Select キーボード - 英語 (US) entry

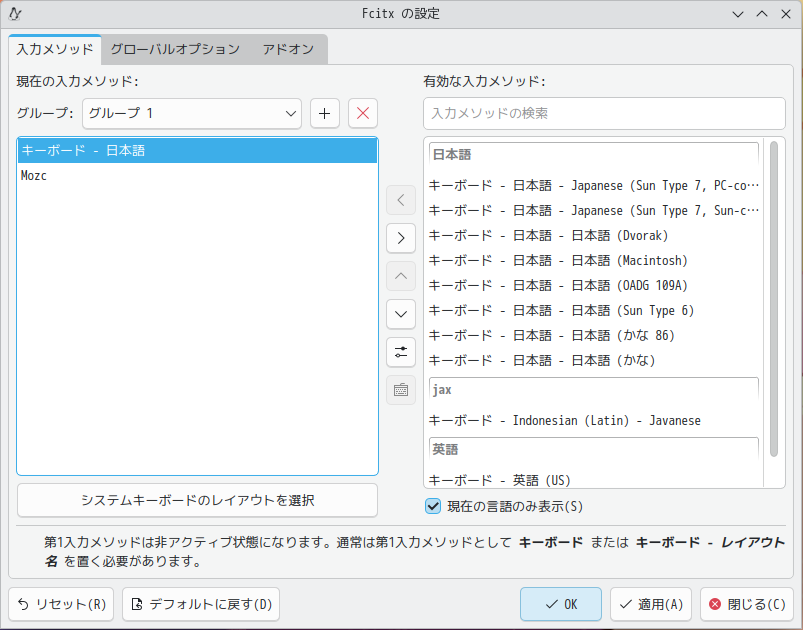click(593, 480)
